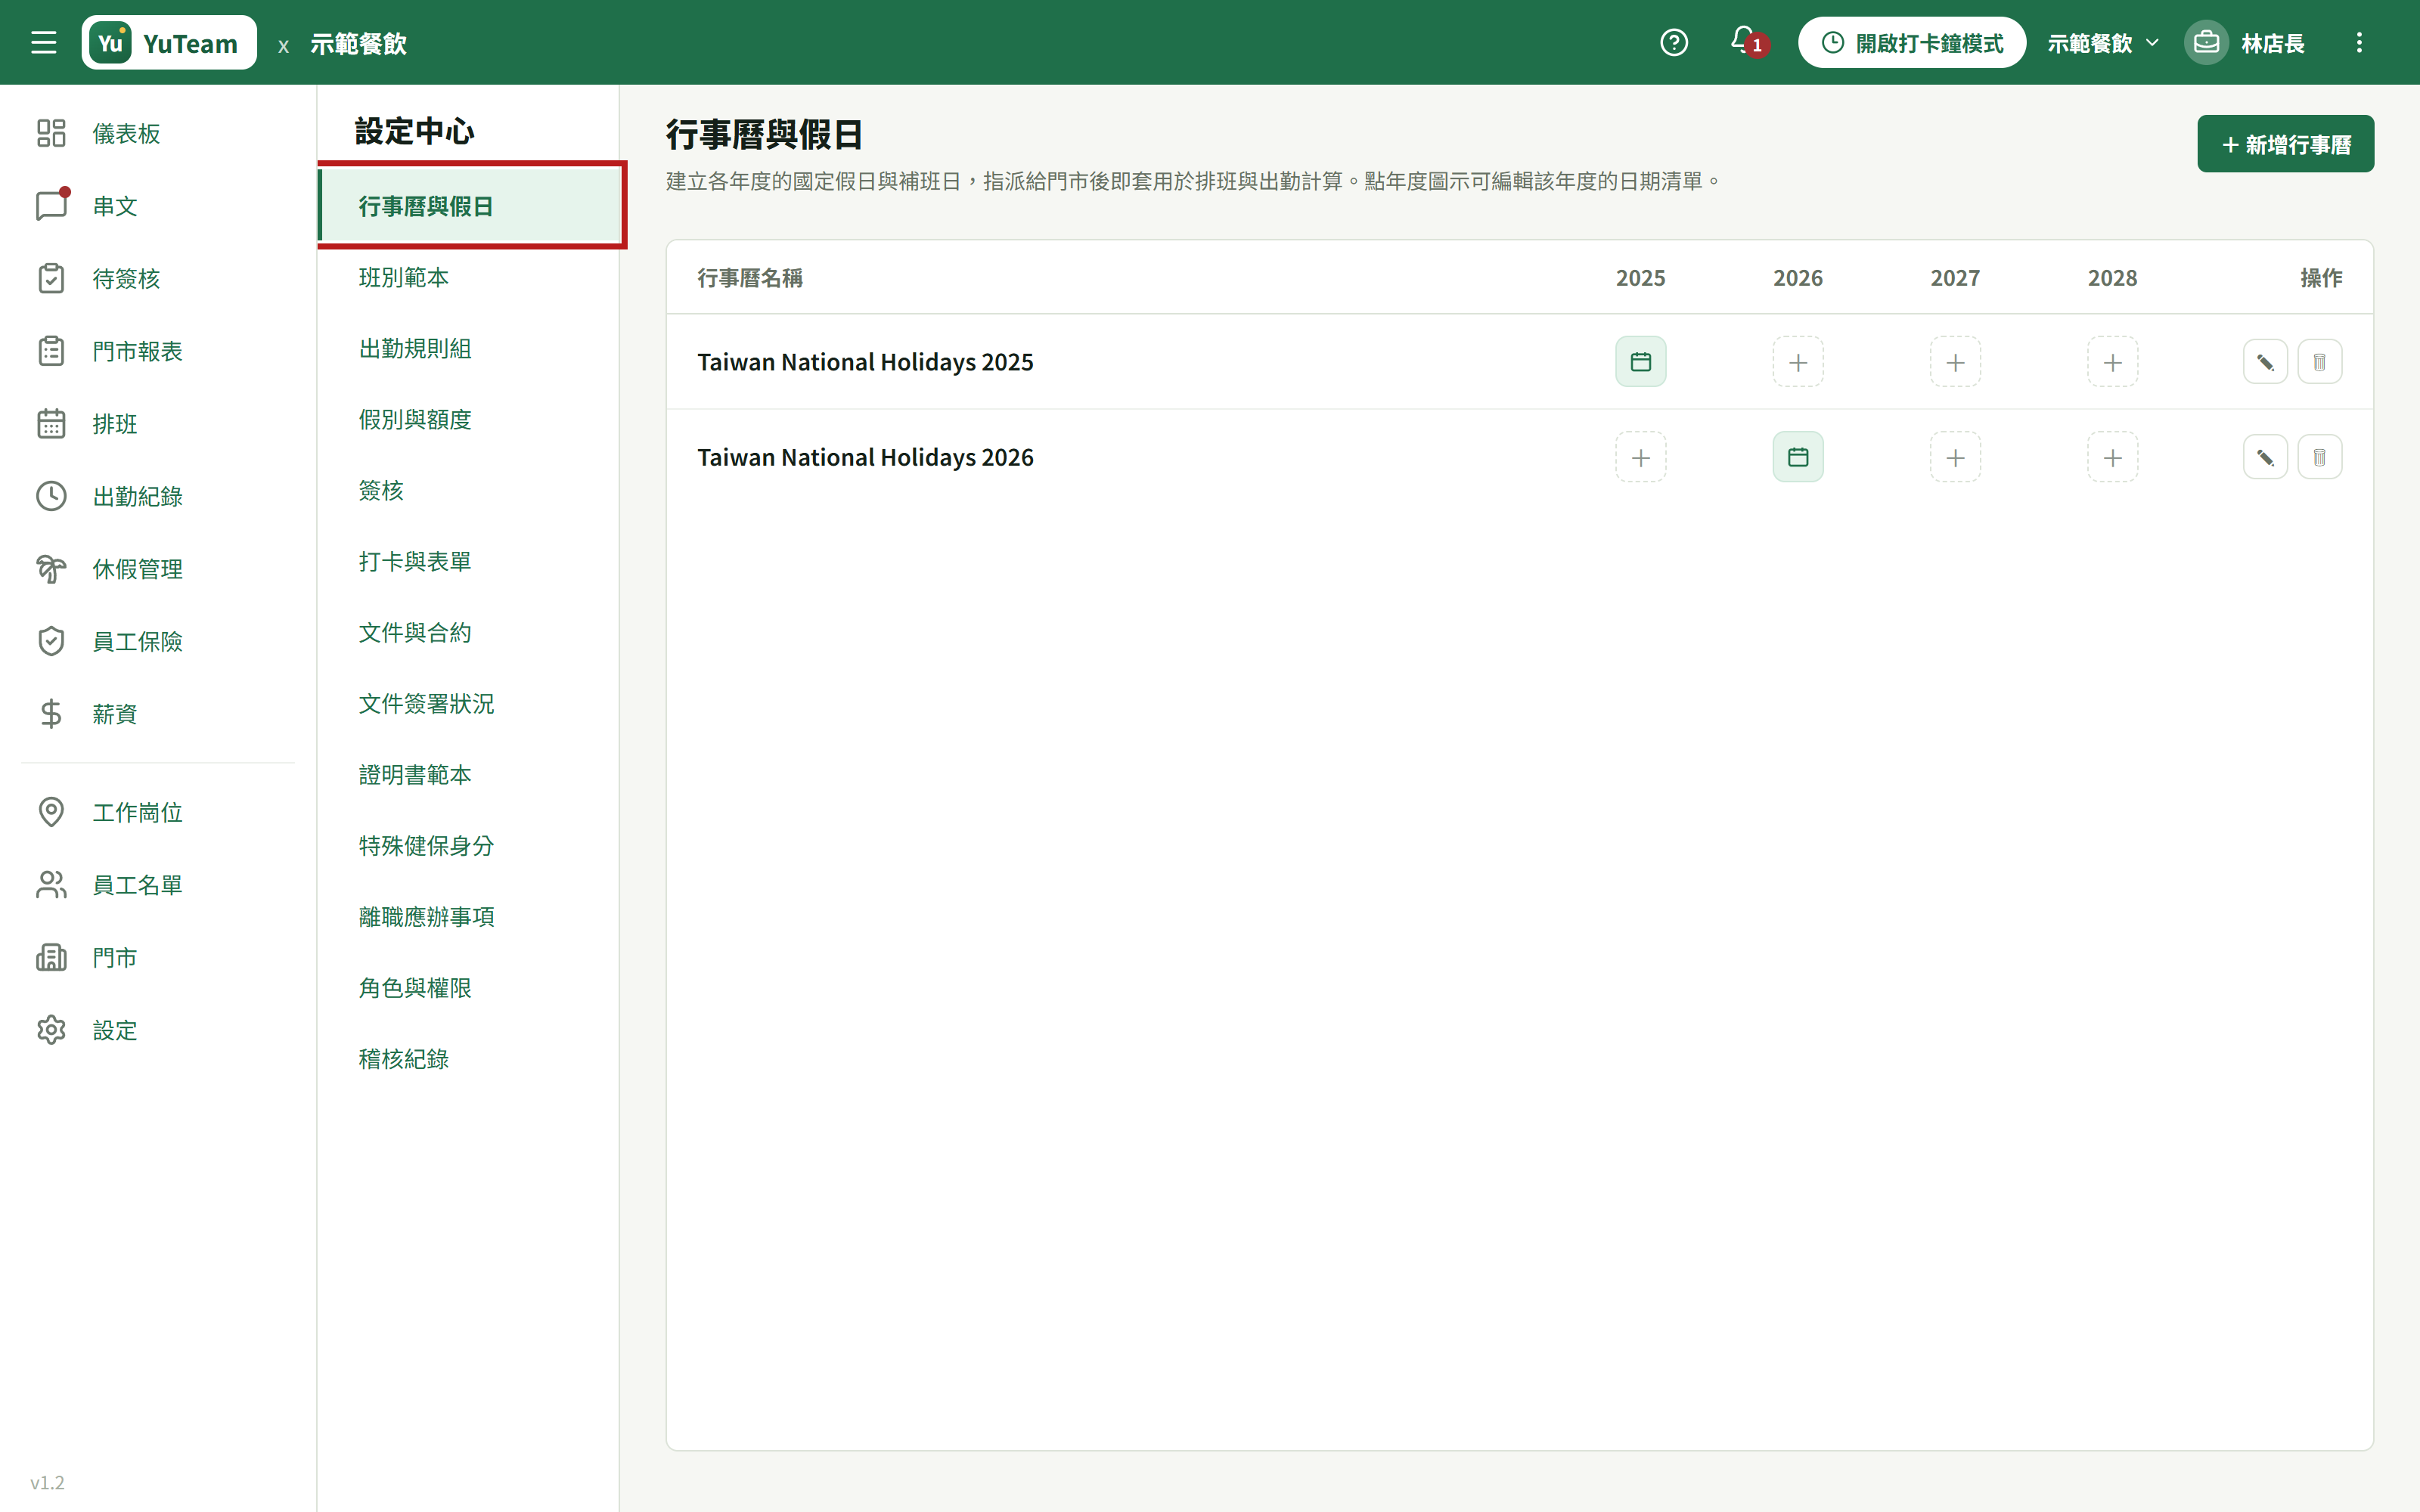Open 出勤紀錄 in the sidebar

pyautogui.click(x=158, y=496)
